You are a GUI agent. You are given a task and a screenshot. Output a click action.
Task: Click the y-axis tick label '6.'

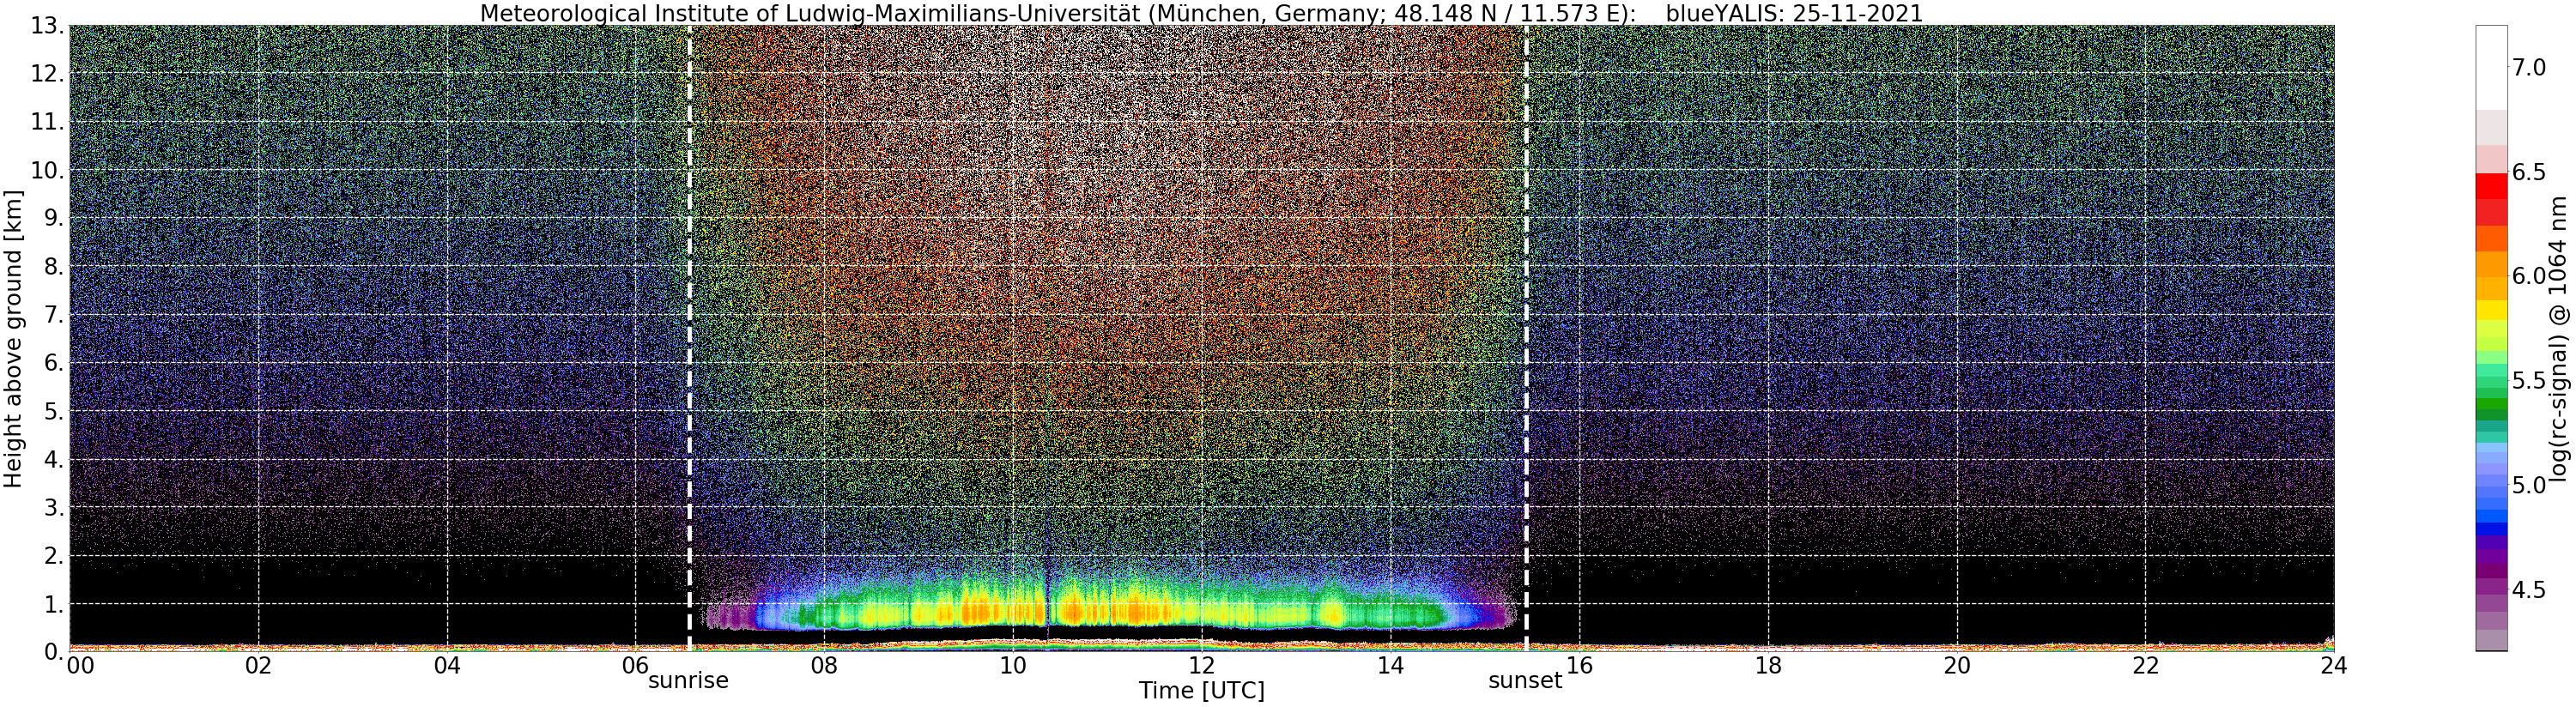tap(55, 363)
